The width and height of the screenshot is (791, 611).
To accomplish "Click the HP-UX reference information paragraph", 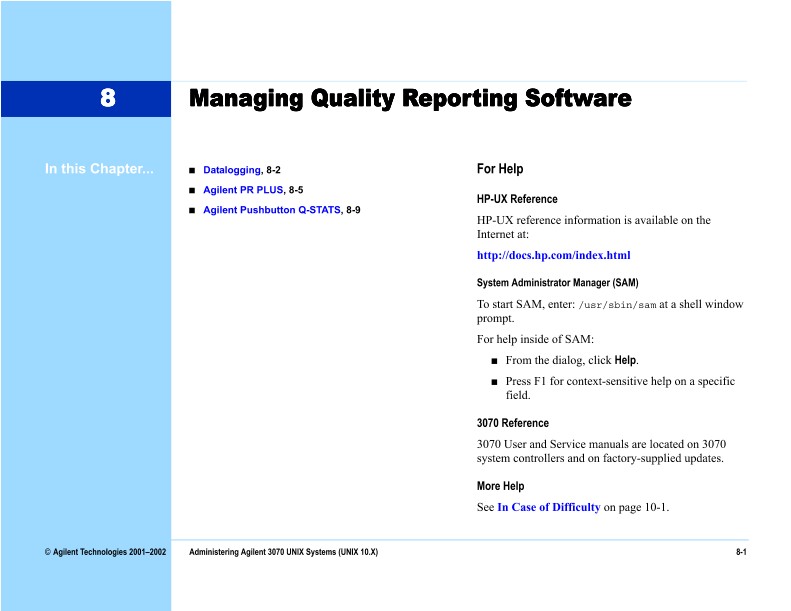I will click(x=594, y=227).
